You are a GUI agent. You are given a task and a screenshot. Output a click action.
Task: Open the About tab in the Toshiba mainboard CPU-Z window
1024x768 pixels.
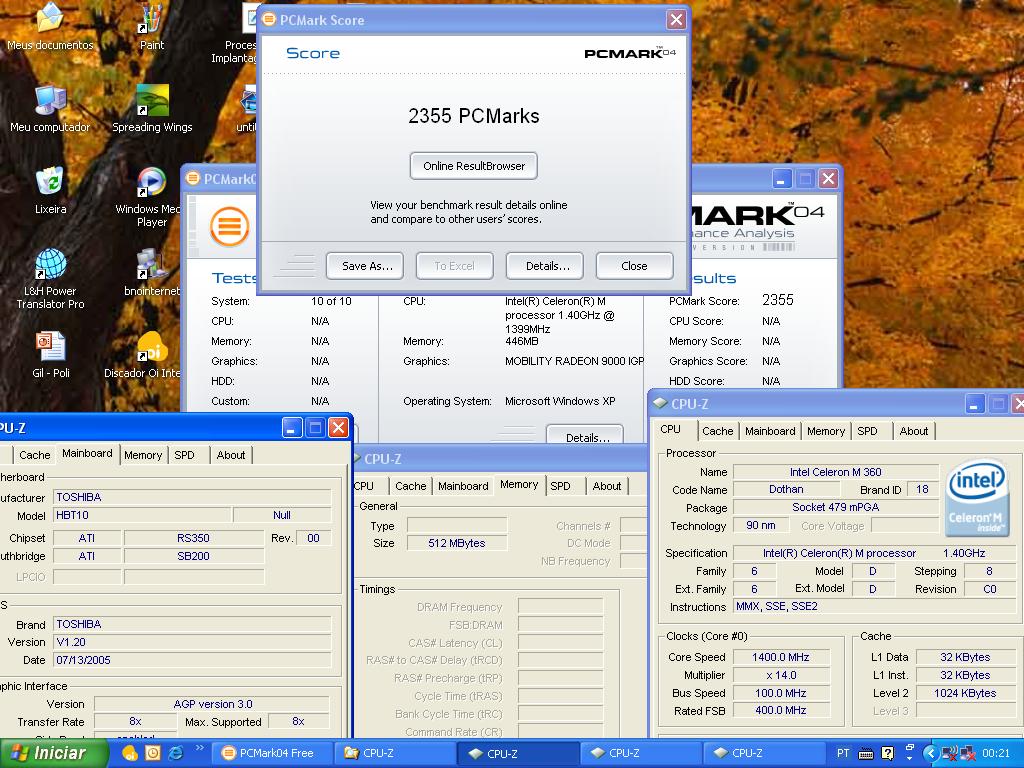231,455
